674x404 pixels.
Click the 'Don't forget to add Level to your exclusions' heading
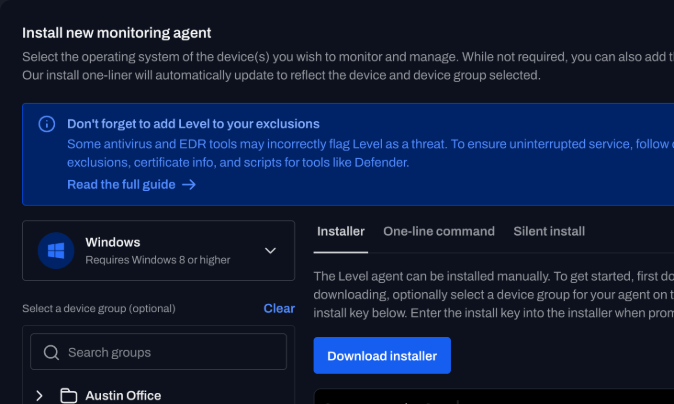pyautogui.click(x=193, y=124)
